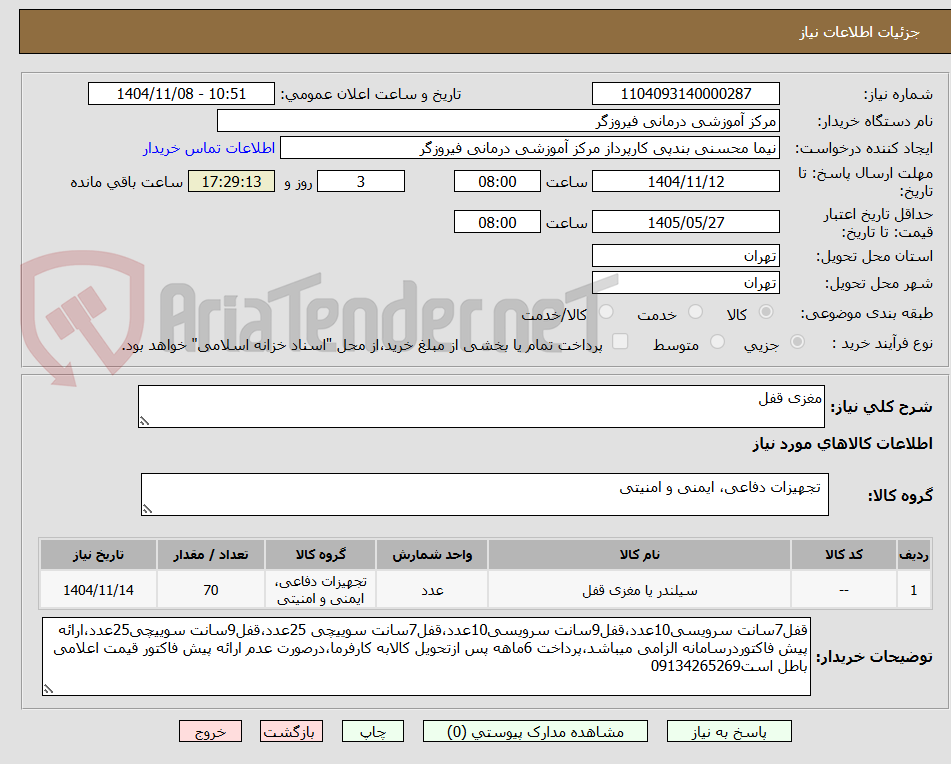Screen dimensions: 951x764
Task: Select the خدمت radio option
Action: (x=694, y=313)
